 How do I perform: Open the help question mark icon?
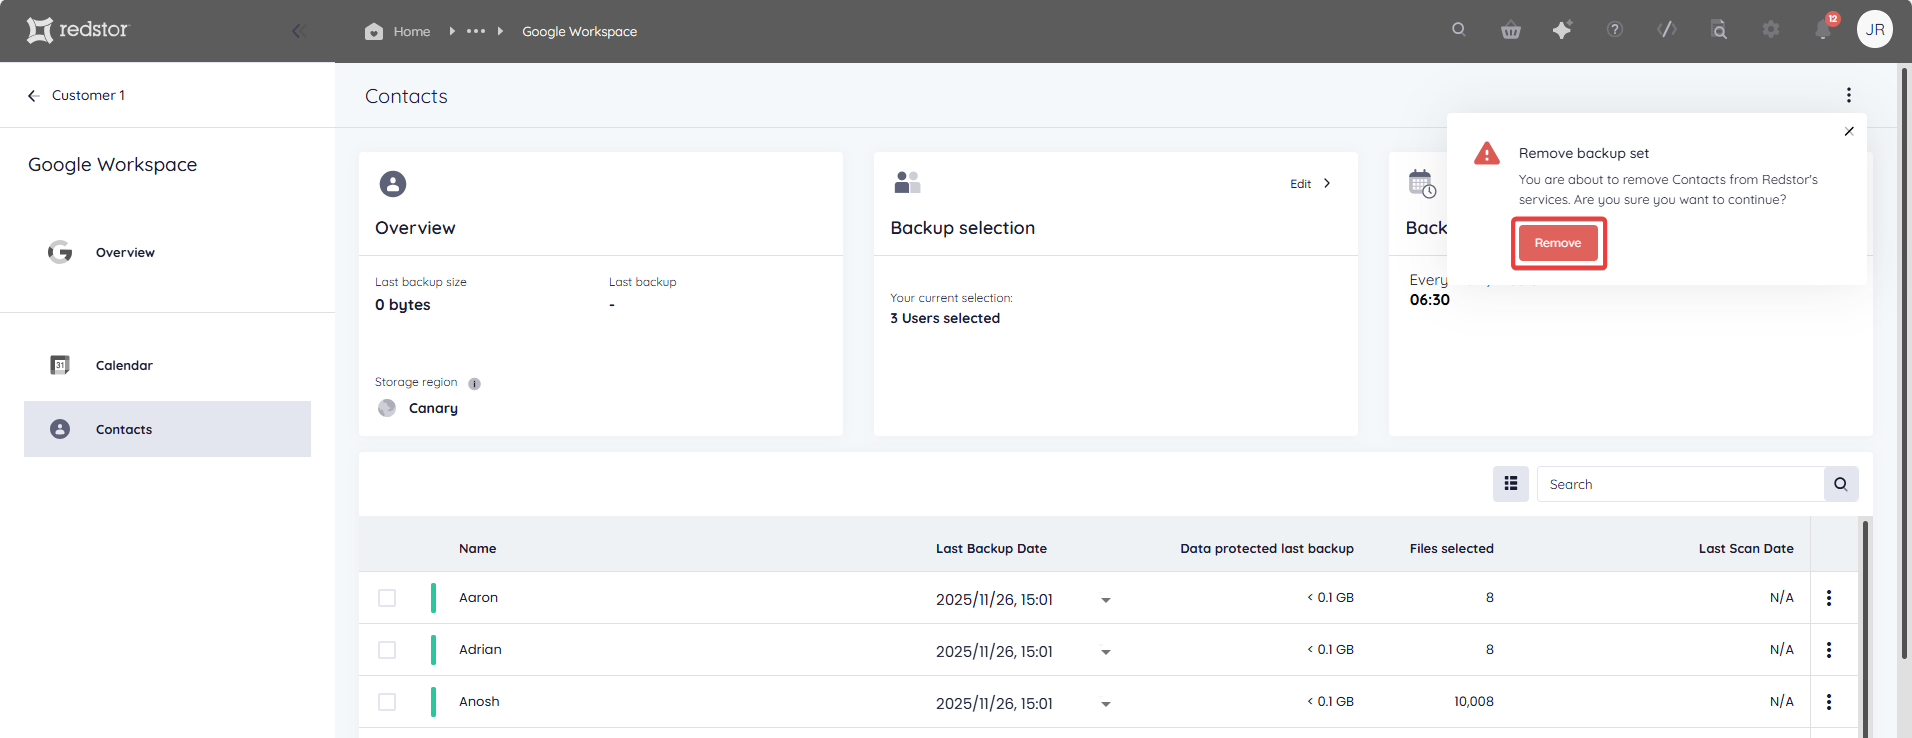[x=1615, y=30]
